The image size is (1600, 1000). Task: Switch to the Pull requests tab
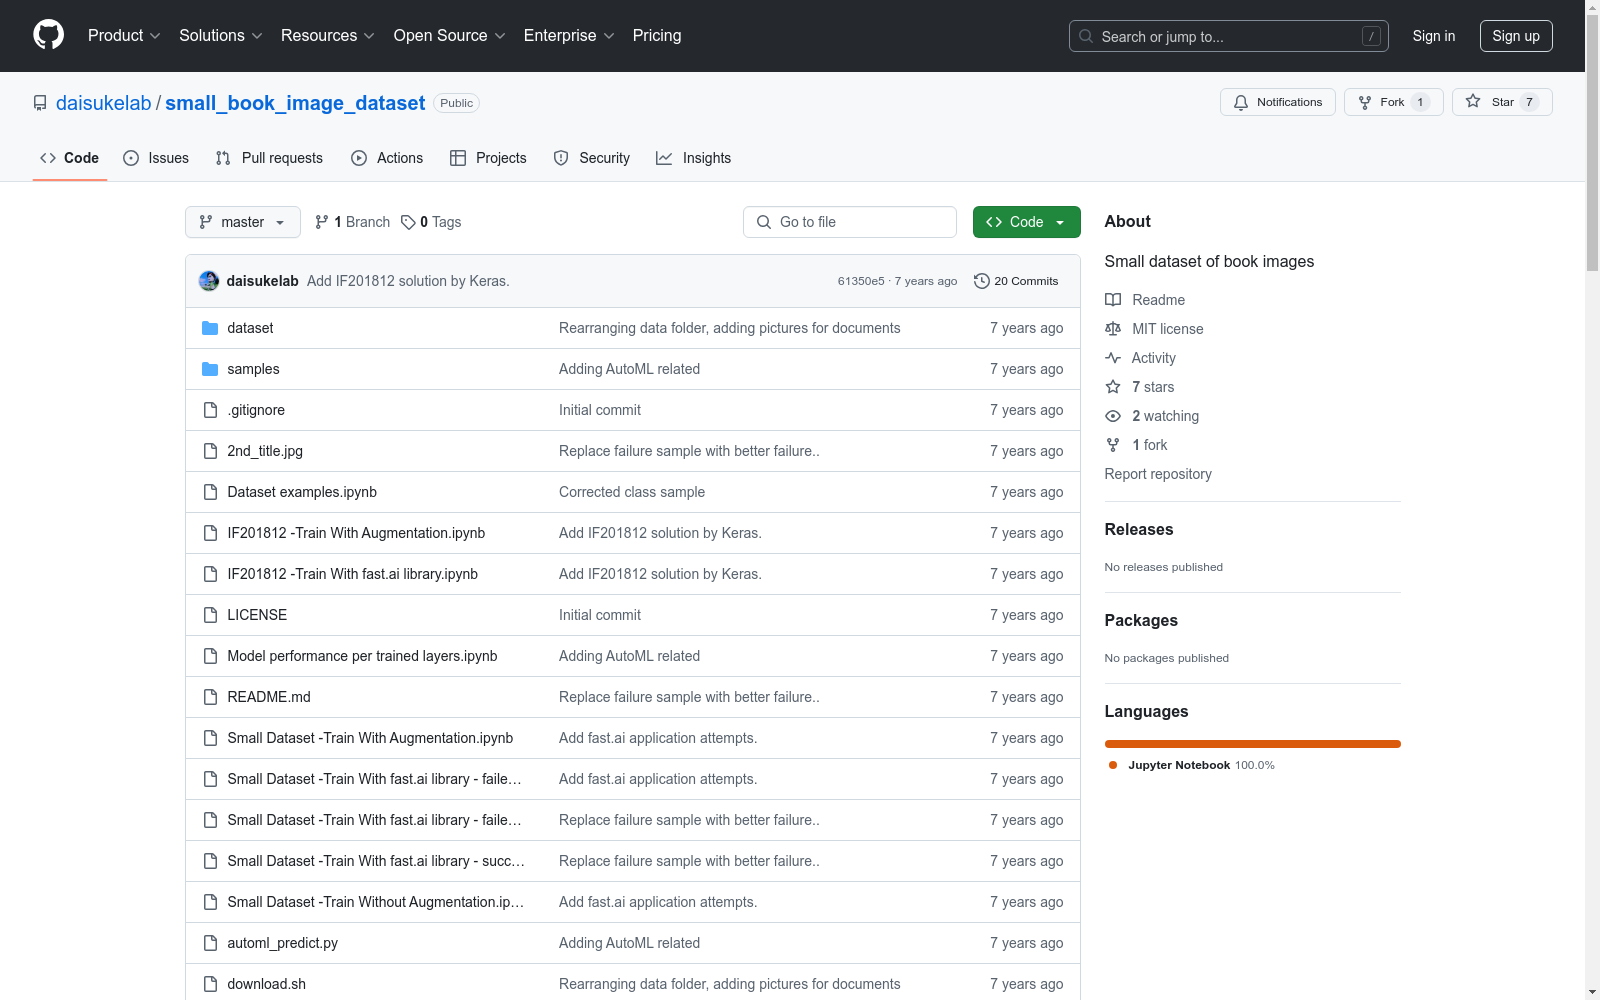coord(269,158)
